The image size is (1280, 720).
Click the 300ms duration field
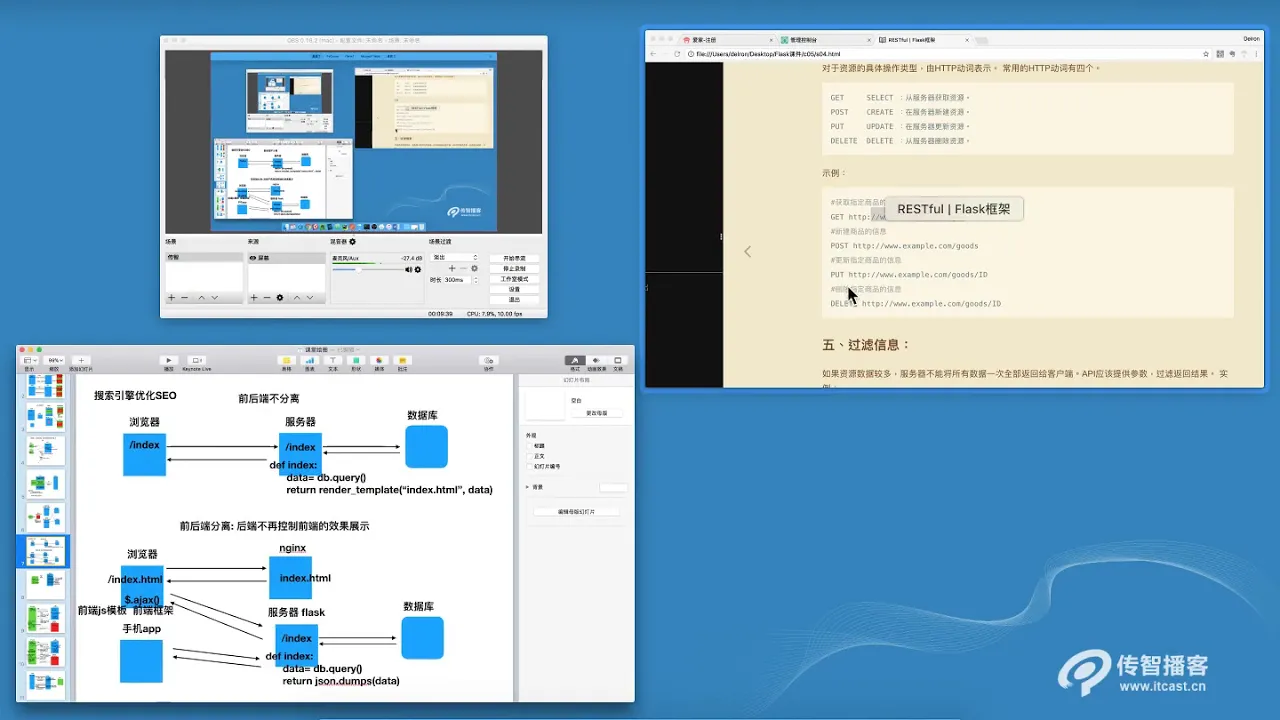[x=457, y=280]
